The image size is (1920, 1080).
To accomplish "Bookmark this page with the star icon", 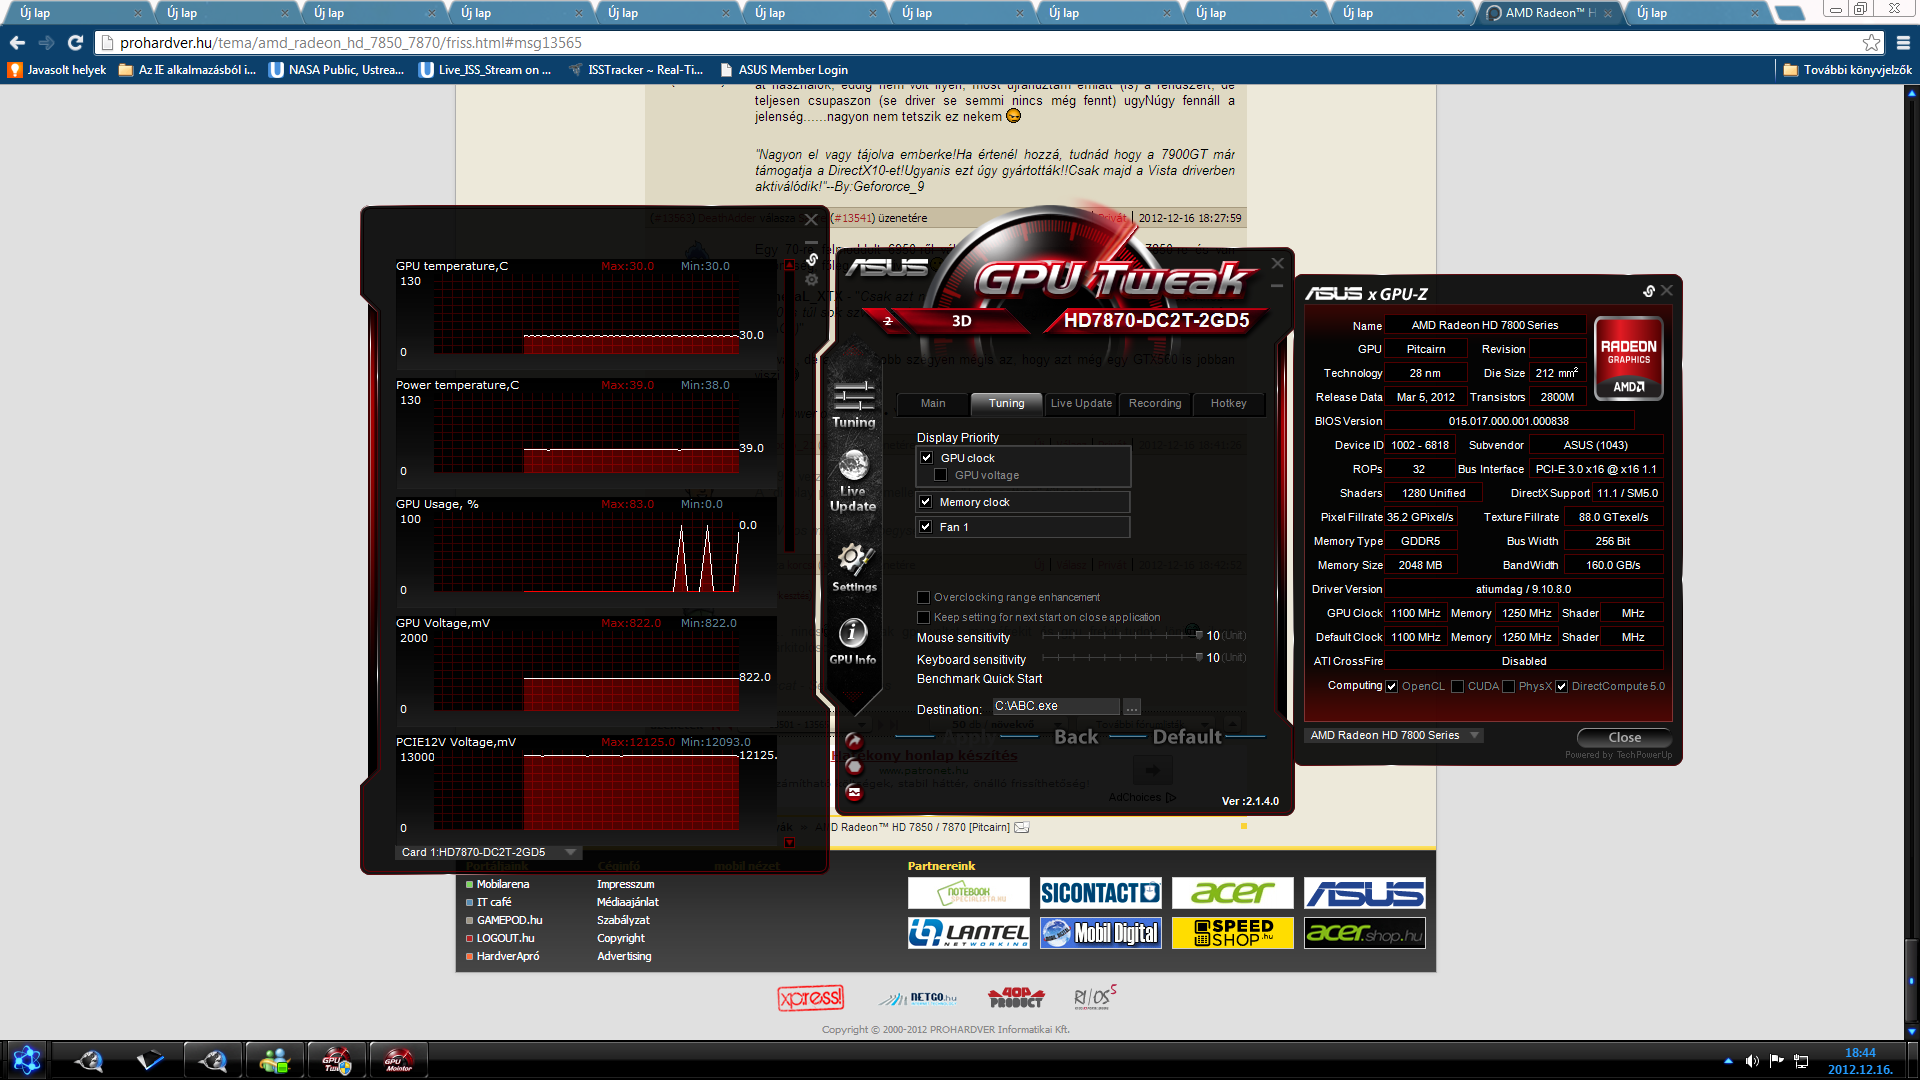I will pyautogui.click(x=1871, y=43).
